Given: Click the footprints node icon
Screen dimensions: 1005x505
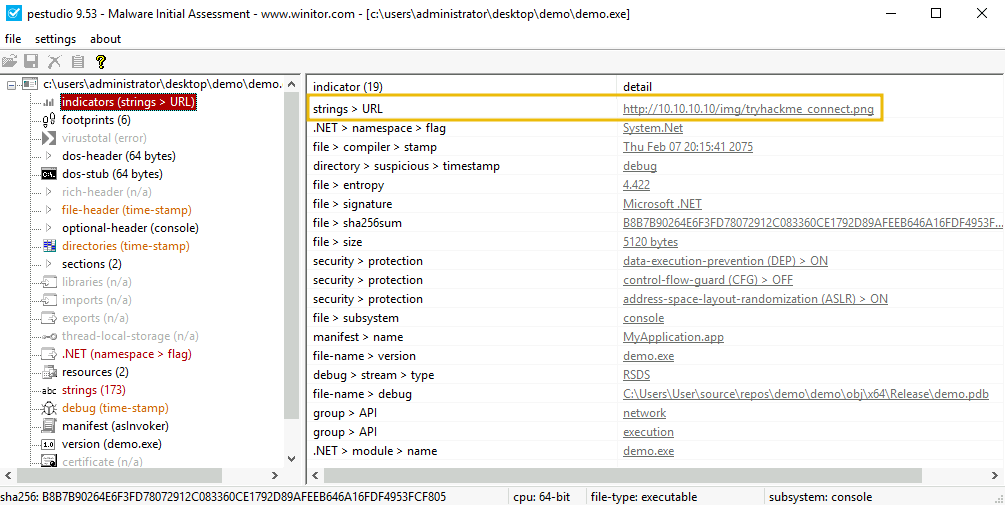Looking at the screenshot, I should point(49,120).
